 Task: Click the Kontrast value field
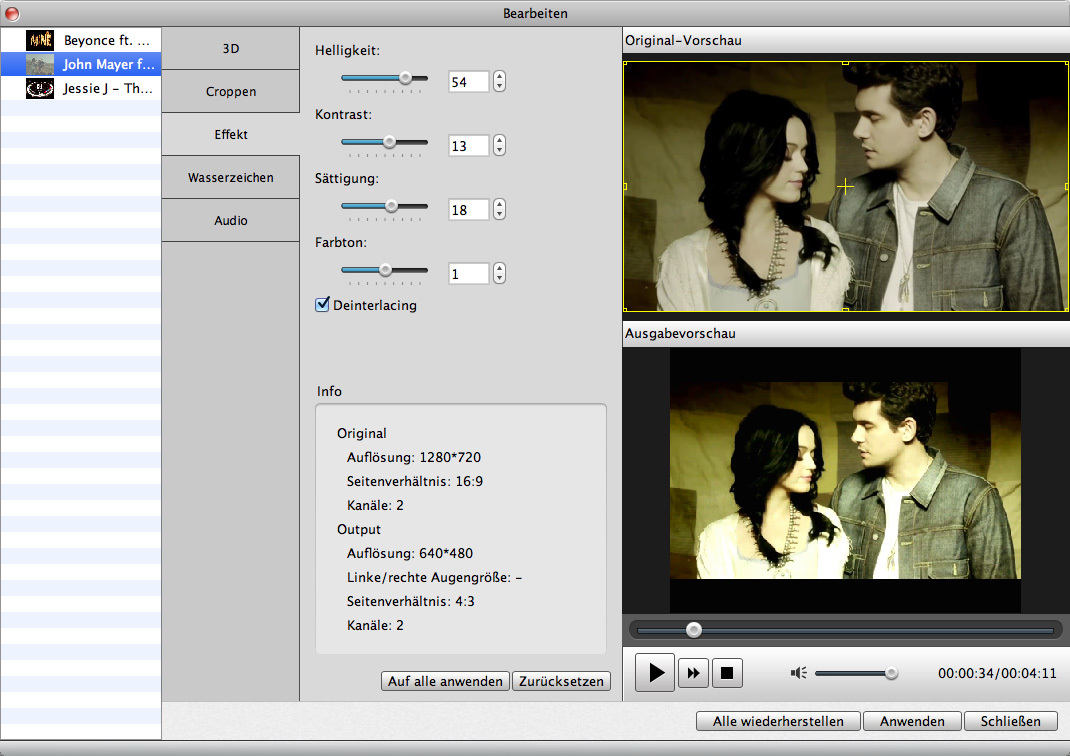pos(468,146)
